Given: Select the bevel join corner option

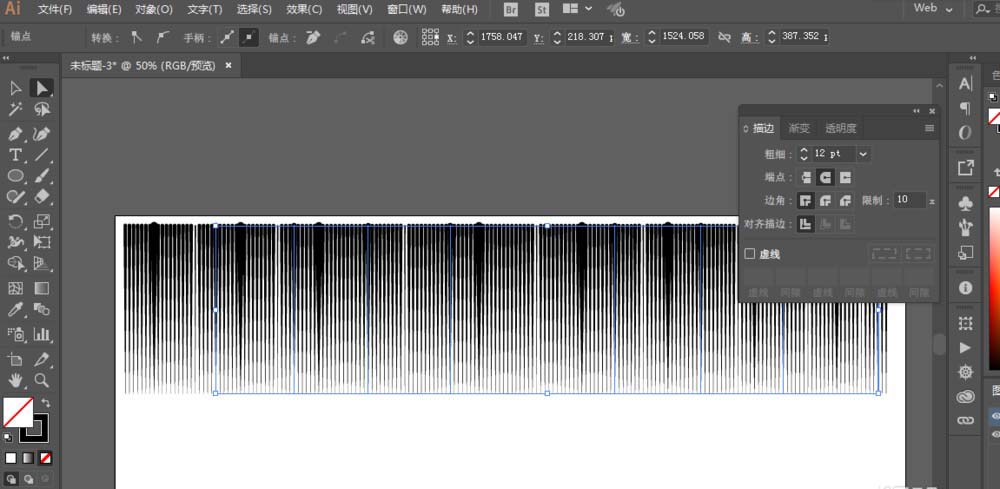Looking at the screenshot, I should [845, 200].
